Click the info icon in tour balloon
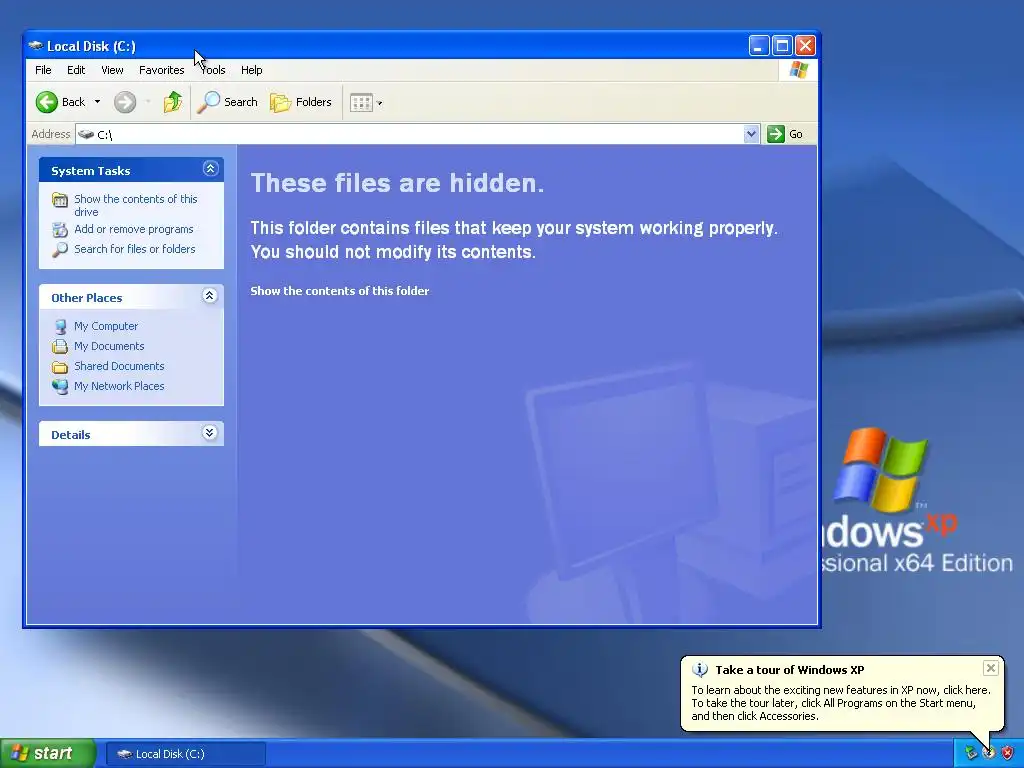The height and width of the screenshot is (768, 1024). click(700, 670)
